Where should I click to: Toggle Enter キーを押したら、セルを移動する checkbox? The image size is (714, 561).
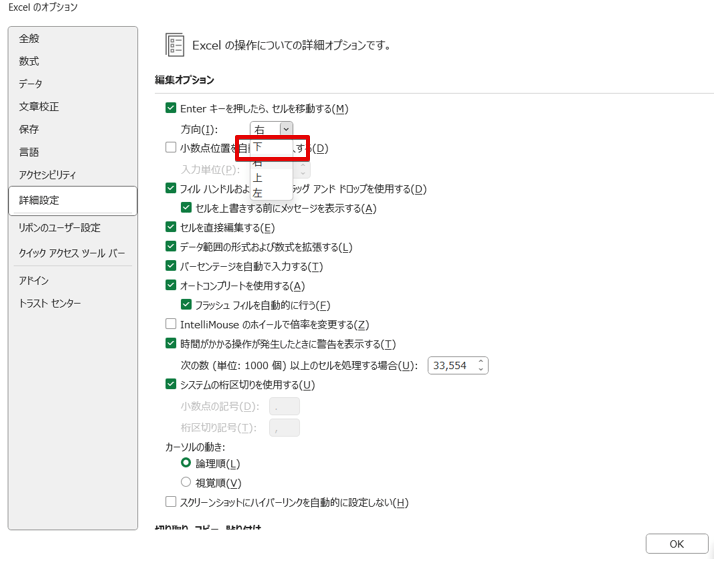pos(171,108)
